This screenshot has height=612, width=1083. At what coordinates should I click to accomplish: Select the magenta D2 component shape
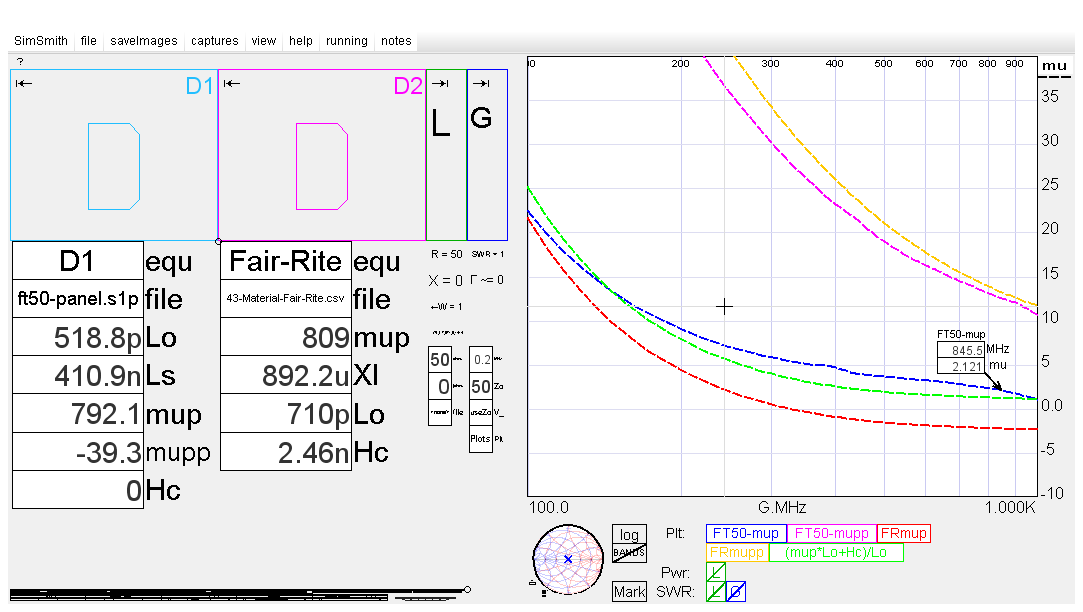pos(322,166)
